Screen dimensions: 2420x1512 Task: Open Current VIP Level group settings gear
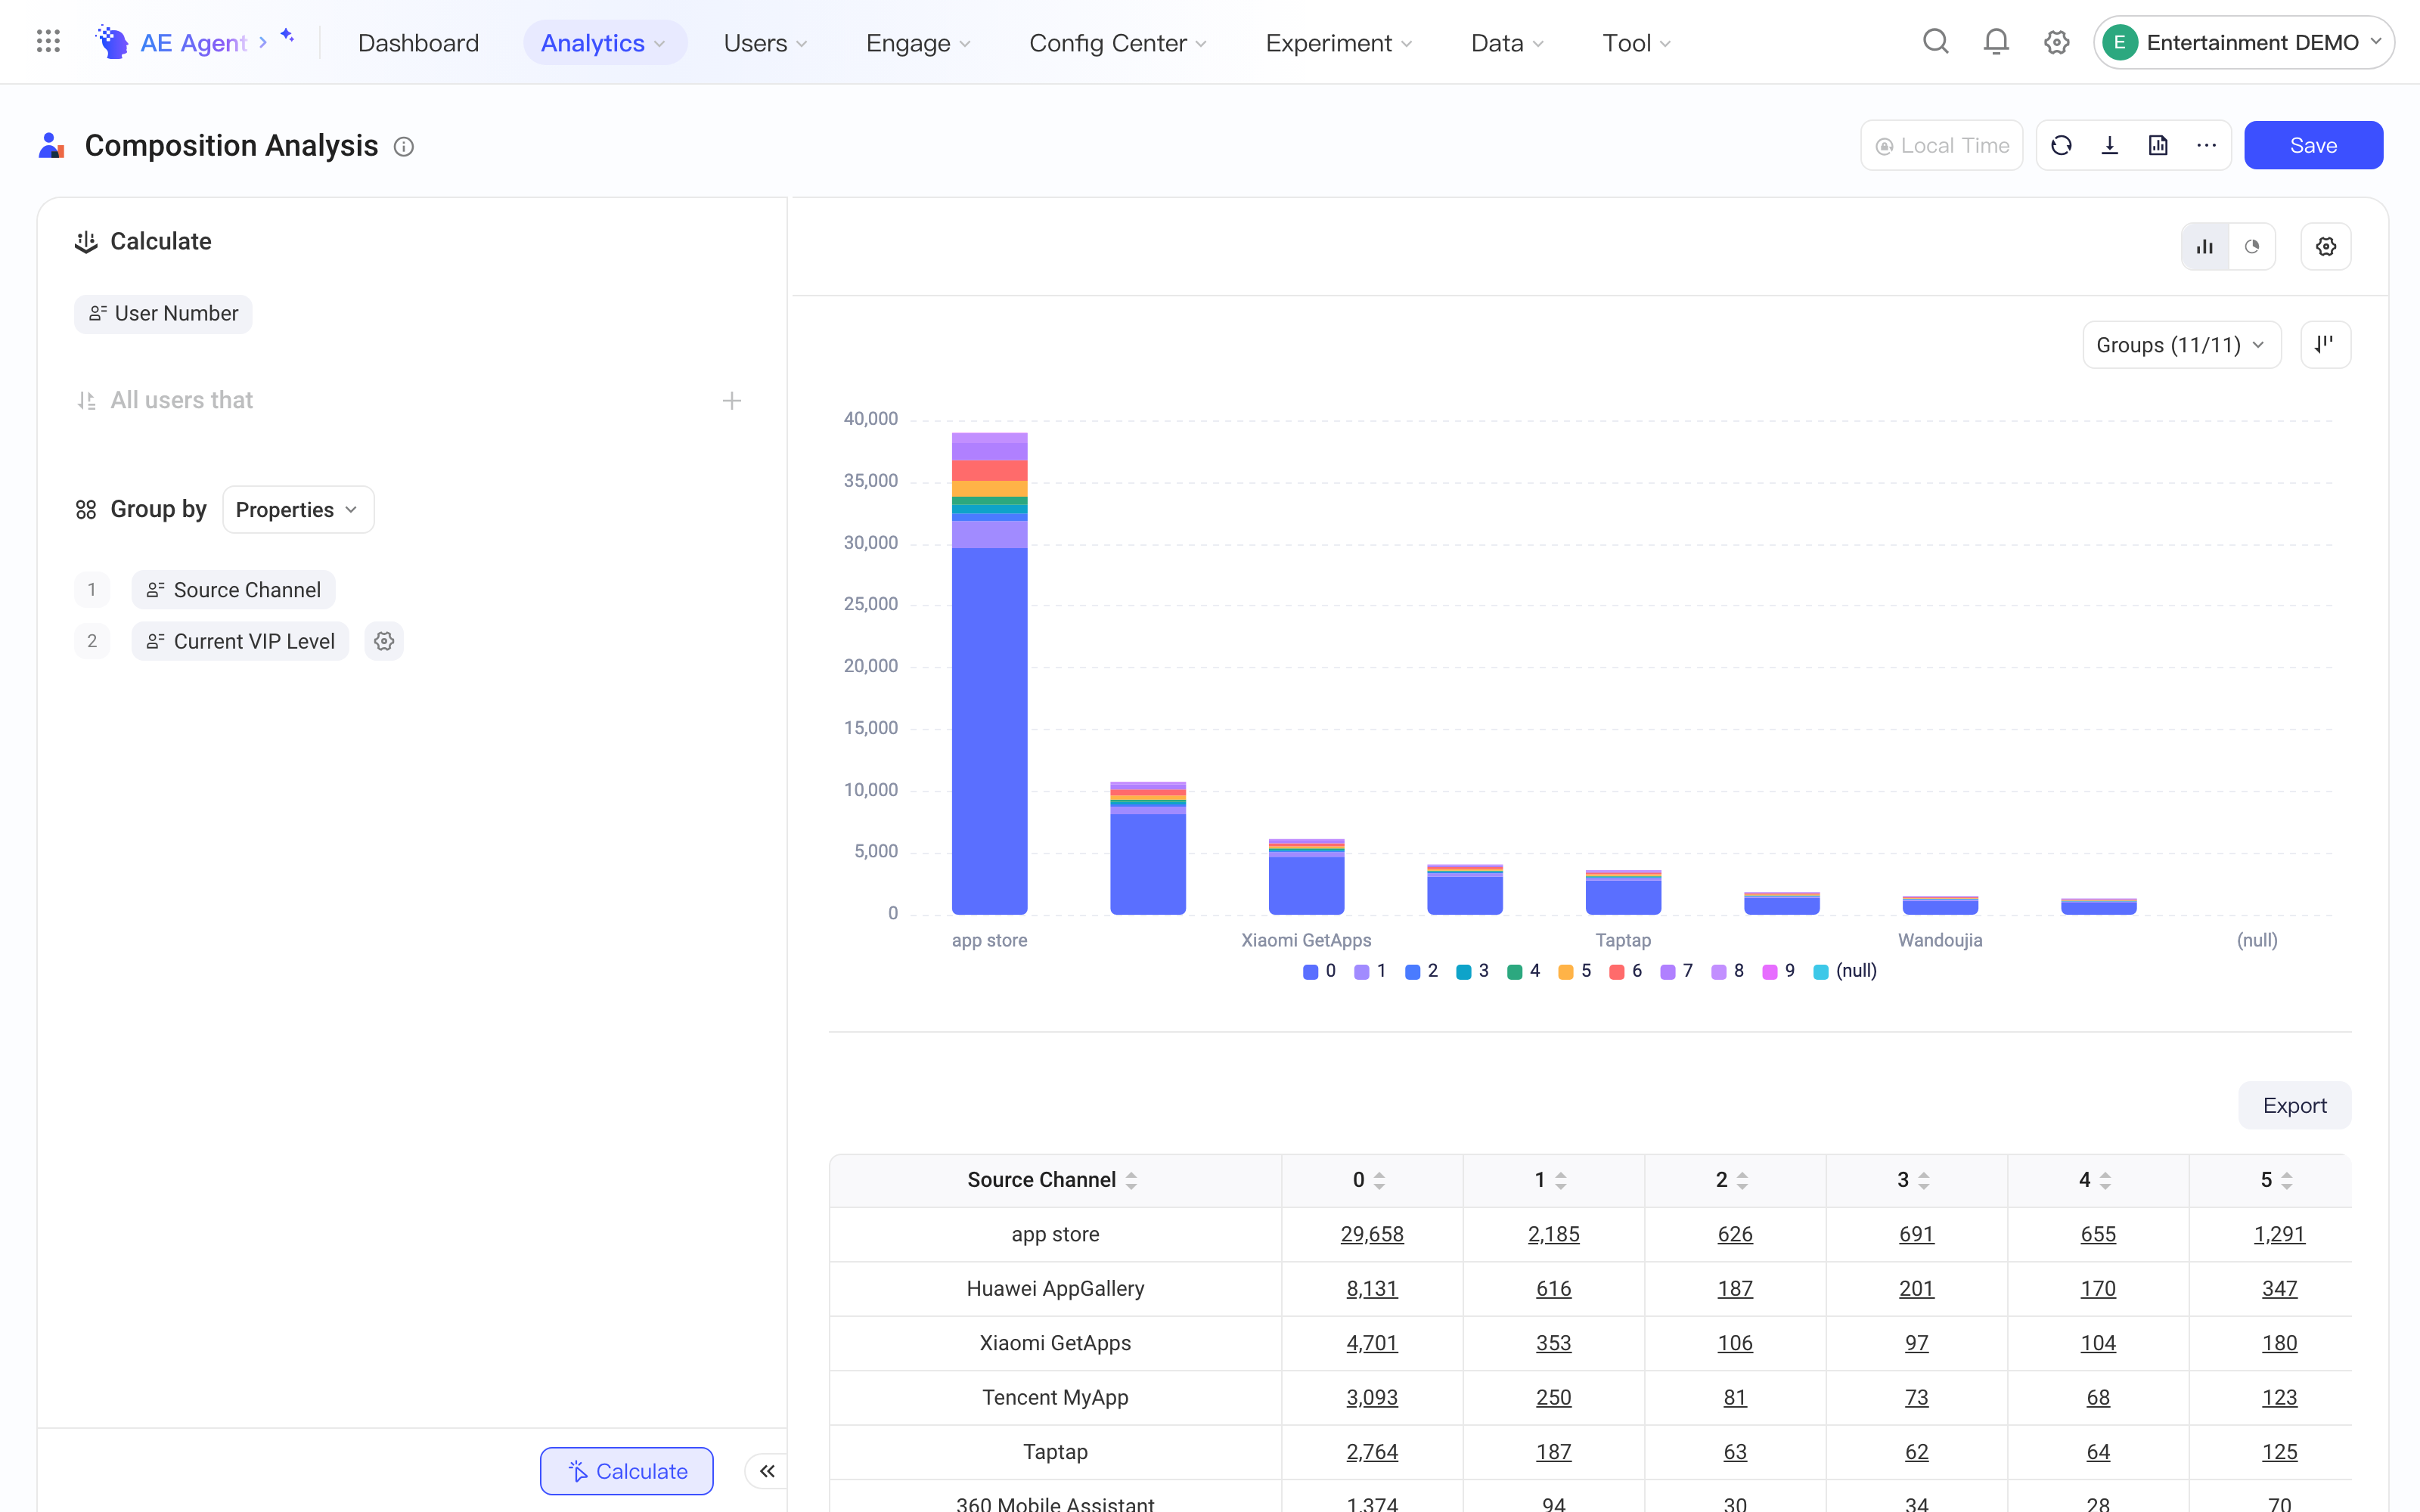(384, 641)
